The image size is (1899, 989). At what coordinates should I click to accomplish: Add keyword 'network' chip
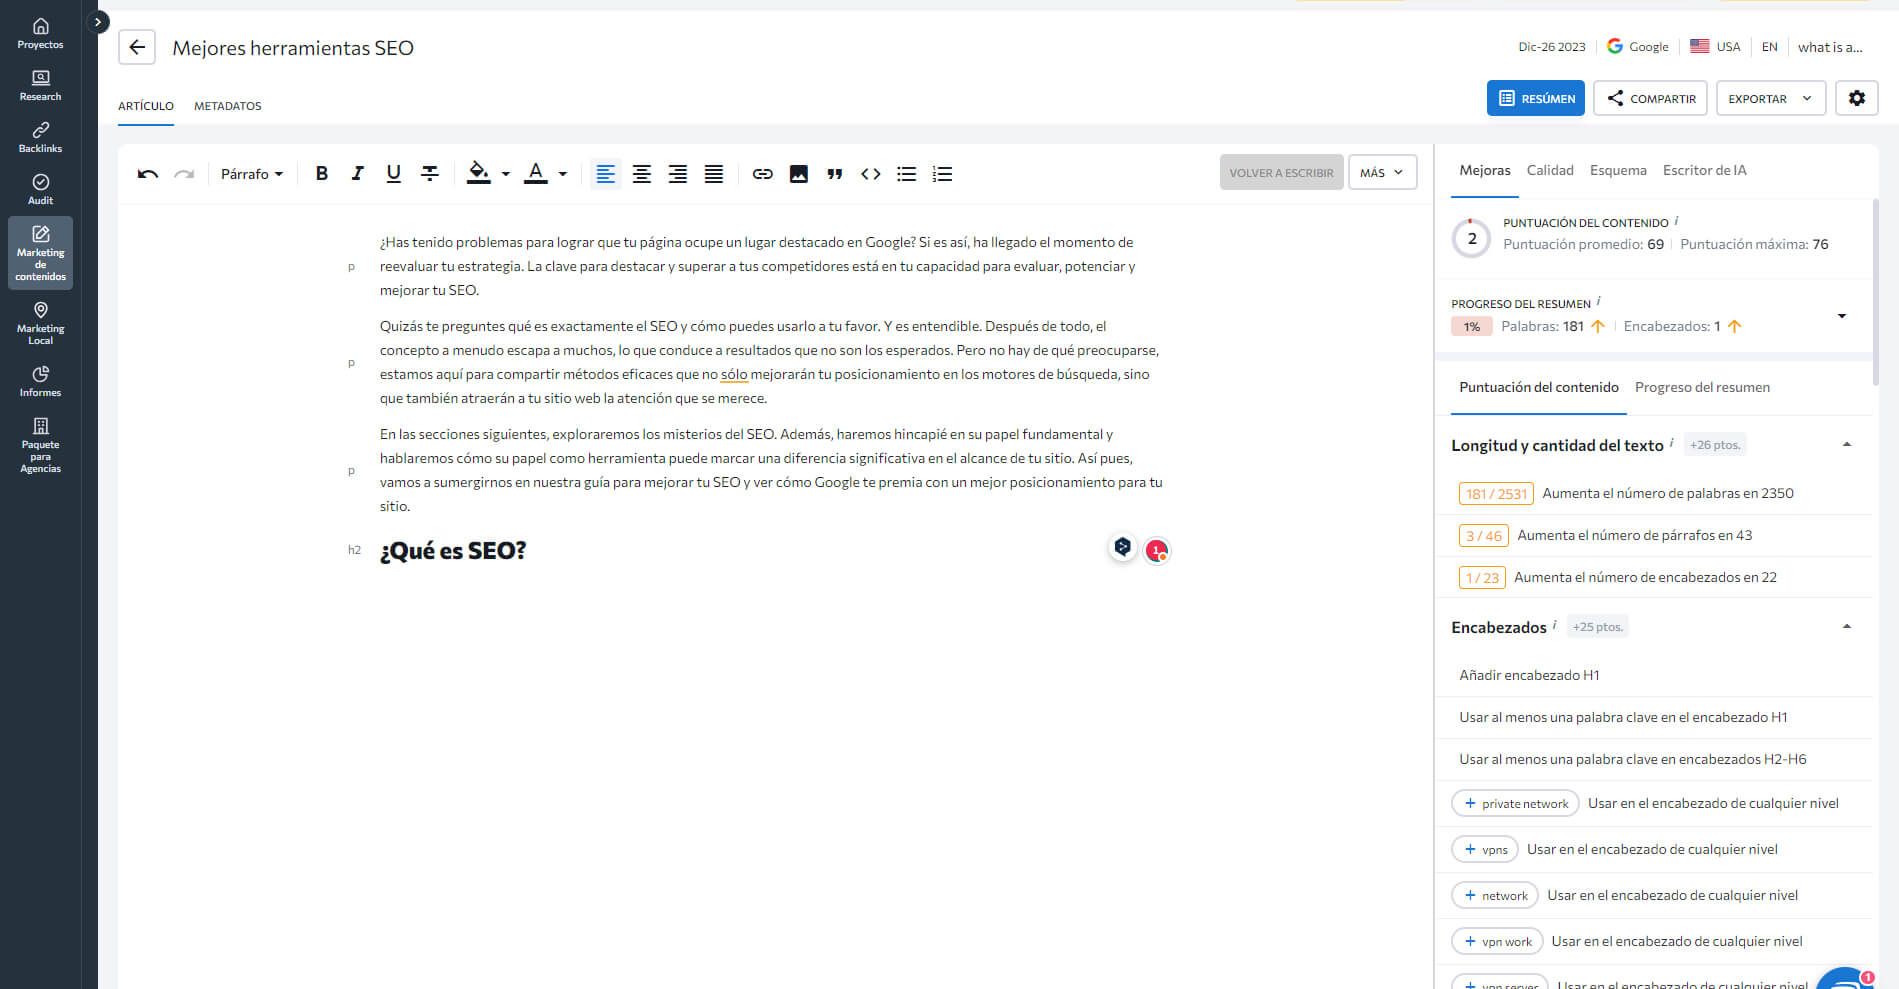1494,895
